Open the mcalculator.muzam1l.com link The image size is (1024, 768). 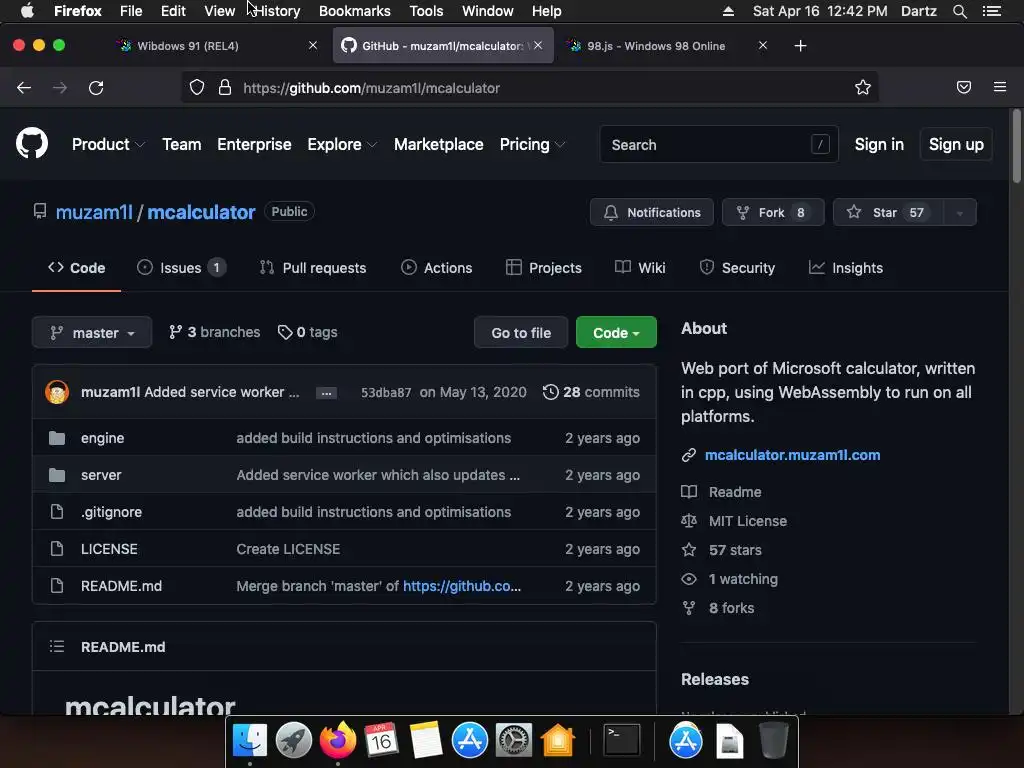coord(792,455)
